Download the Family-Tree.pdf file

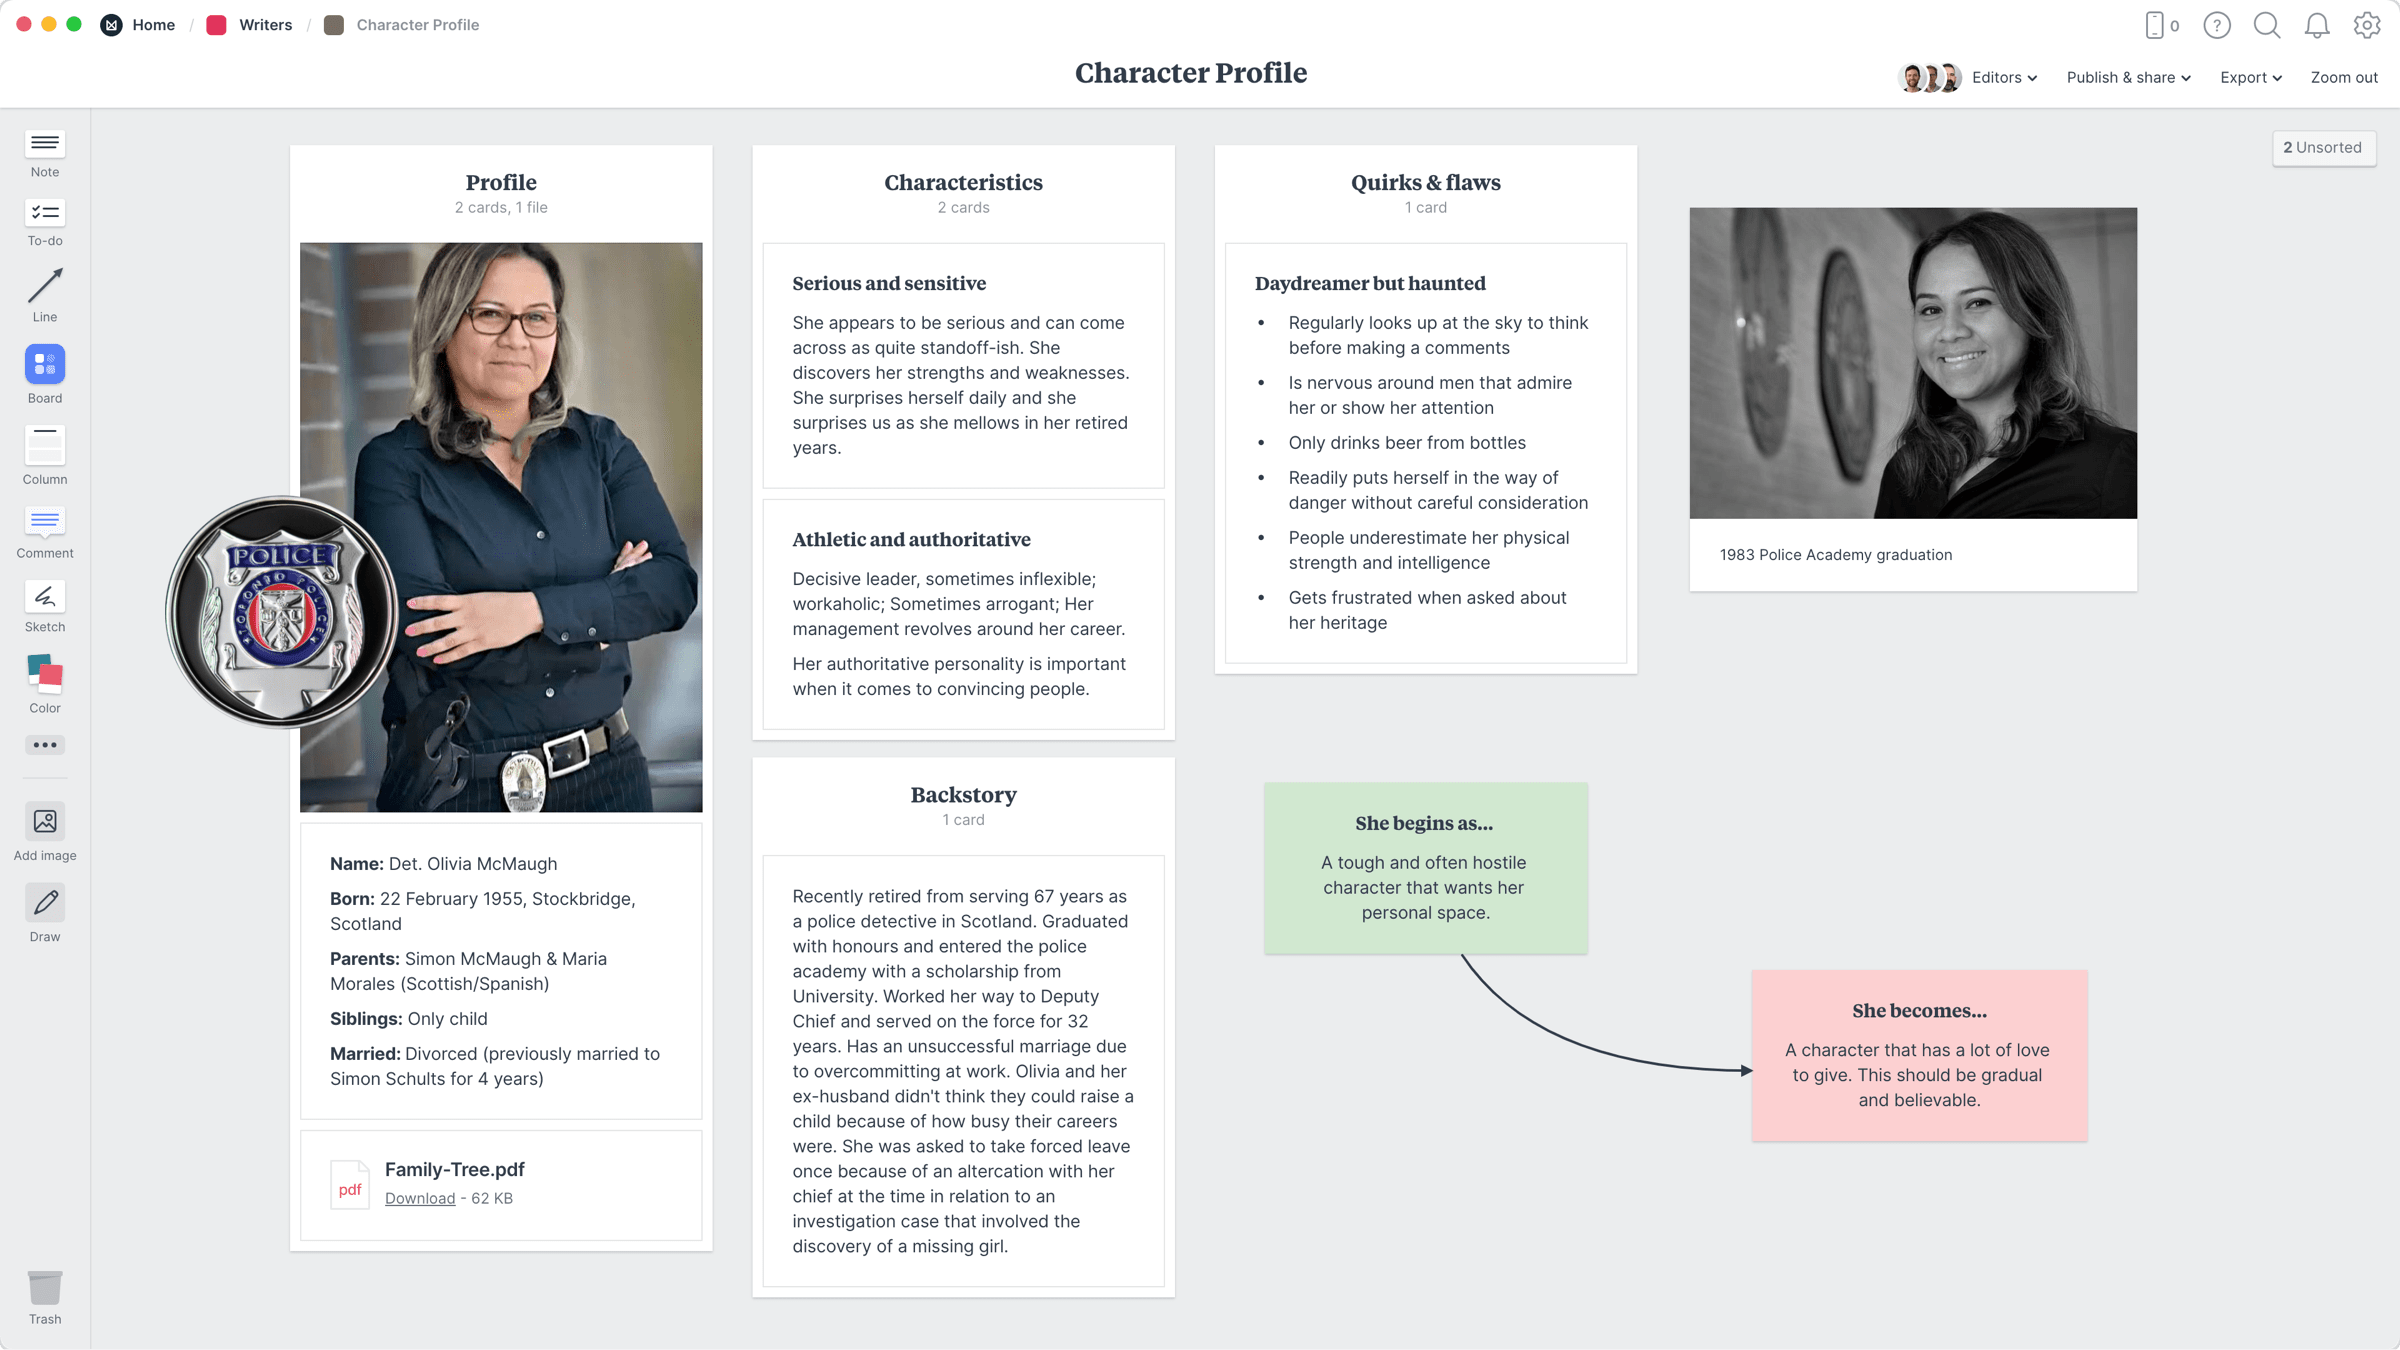tap(420, 1198)
